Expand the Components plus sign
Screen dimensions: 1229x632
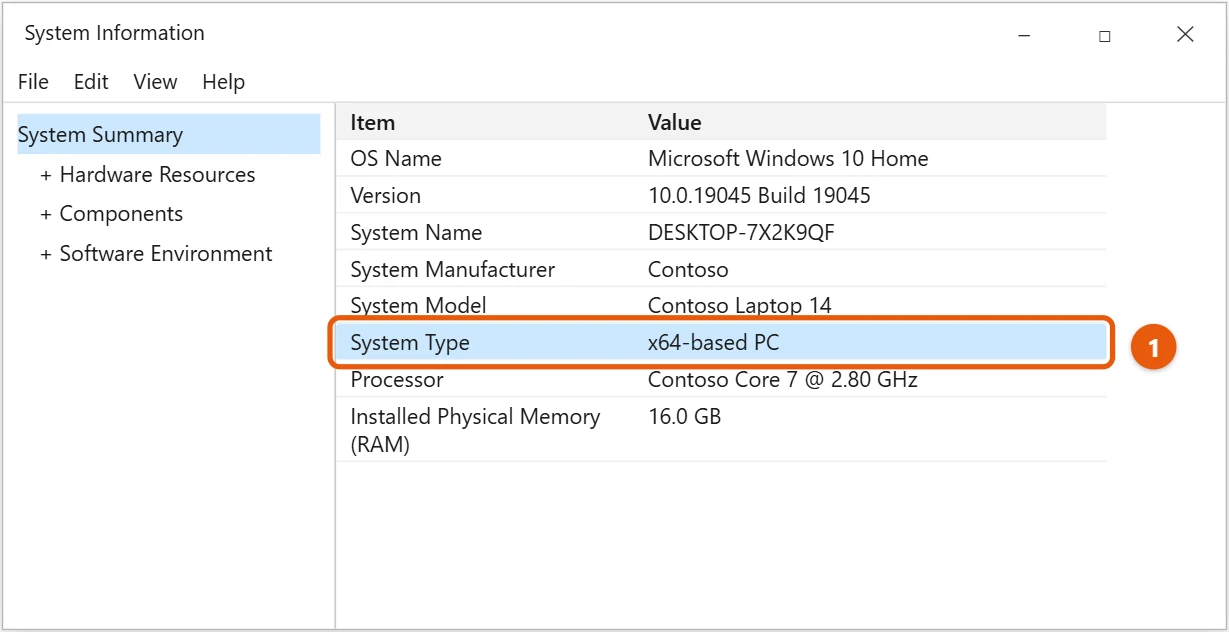pyautogui.click(x=45, y=215)
